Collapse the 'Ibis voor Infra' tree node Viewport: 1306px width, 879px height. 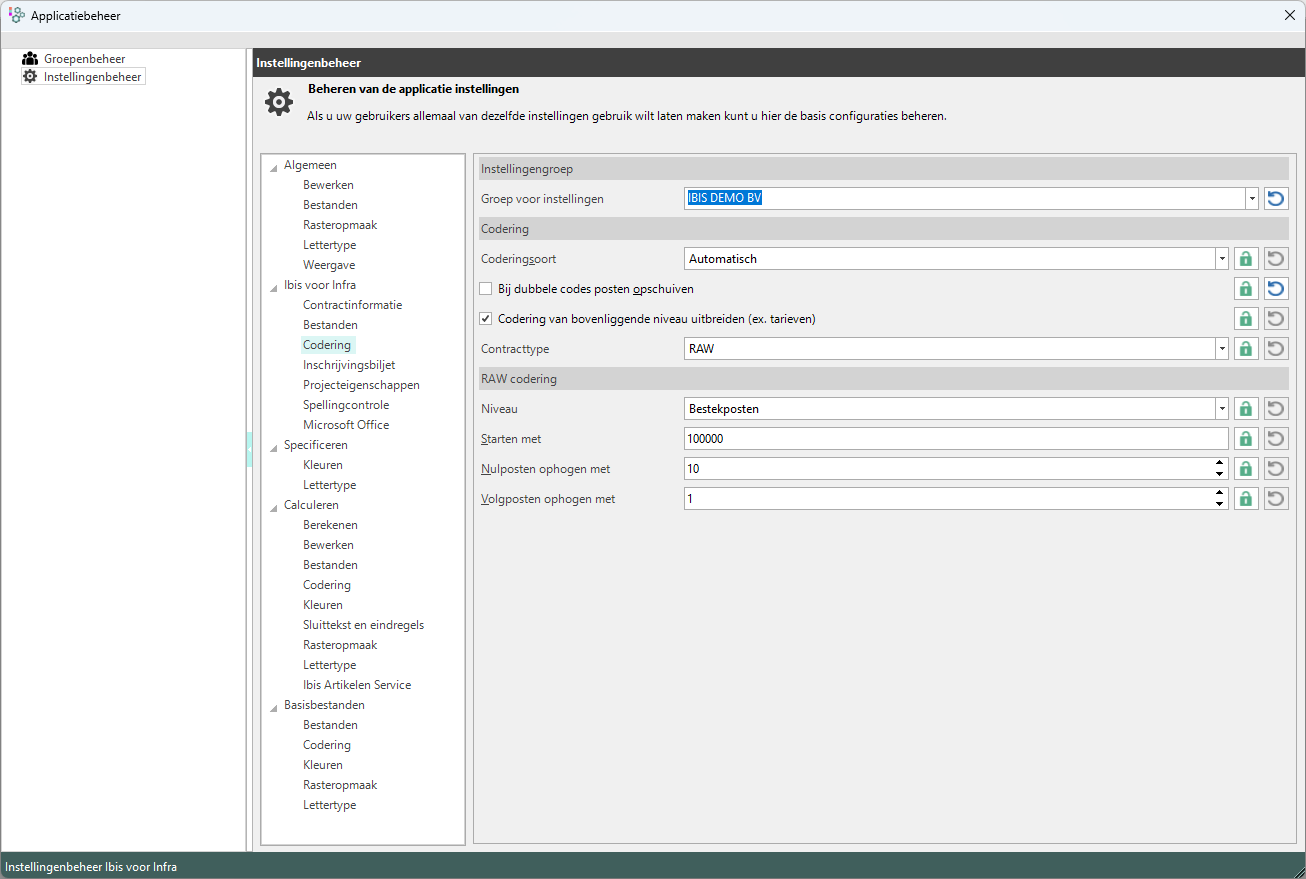tap(274, 286)
